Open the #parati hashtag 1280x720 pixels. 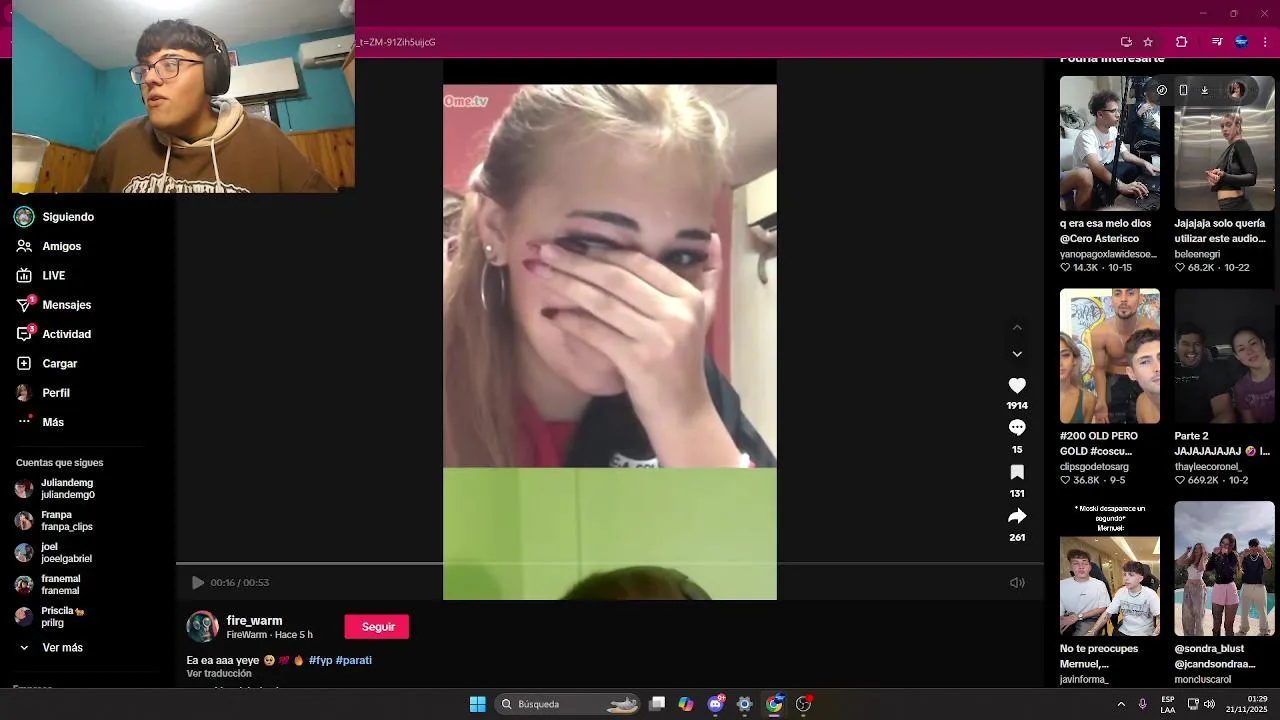pyautogui.click(x=354, y=661)
